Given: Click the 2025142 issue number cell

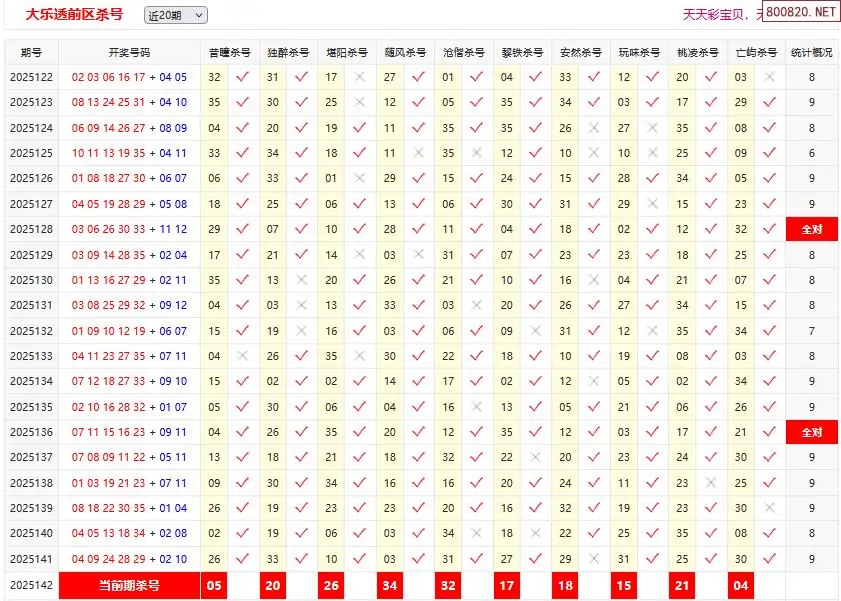Looking at the screenshot, I should coord(31,585).
